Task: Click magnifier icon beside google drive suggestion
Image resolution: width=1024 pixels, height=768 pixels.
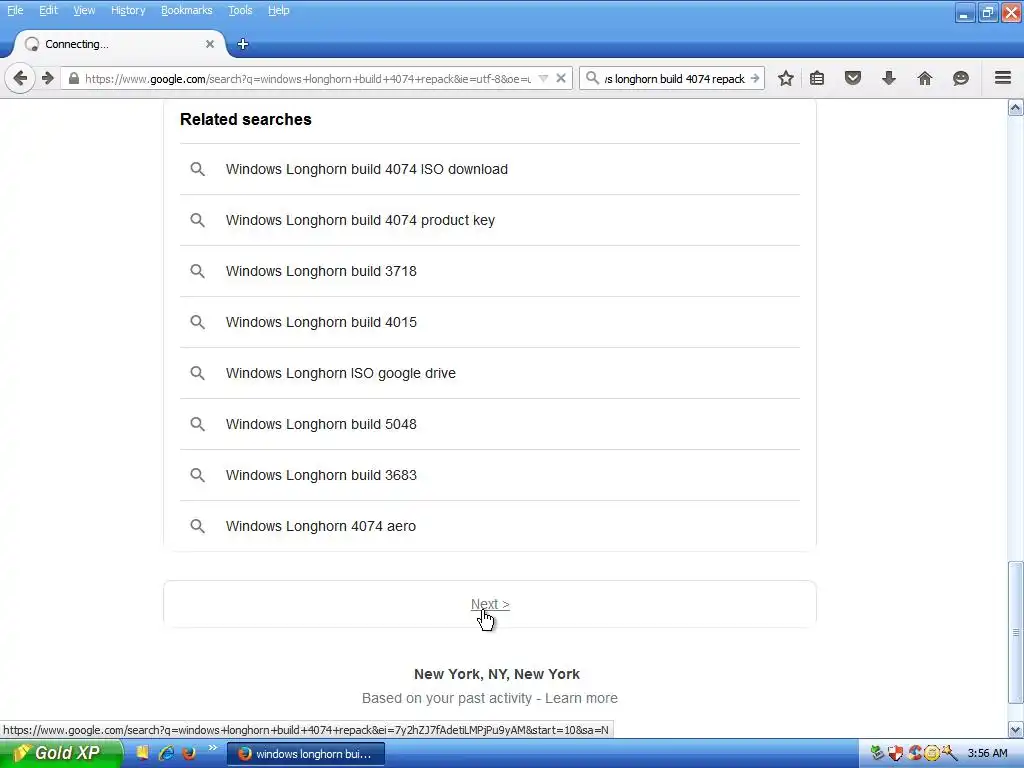Action: (x=197, y=373)
